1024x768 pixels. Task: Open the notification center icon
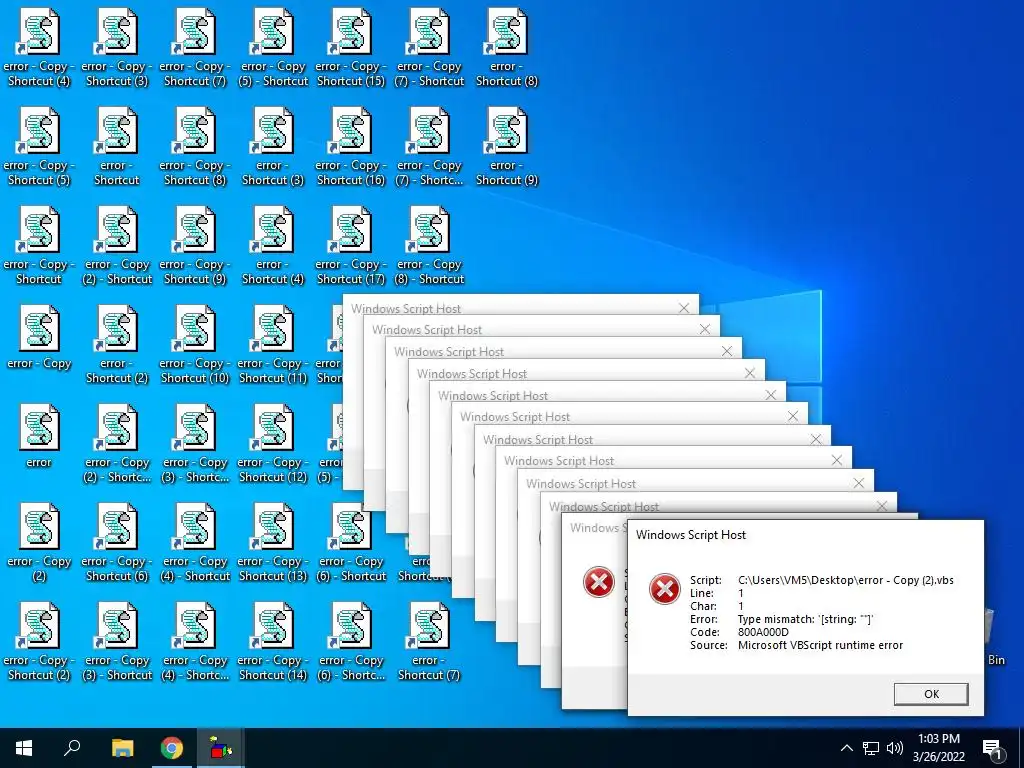coord(993,748)
